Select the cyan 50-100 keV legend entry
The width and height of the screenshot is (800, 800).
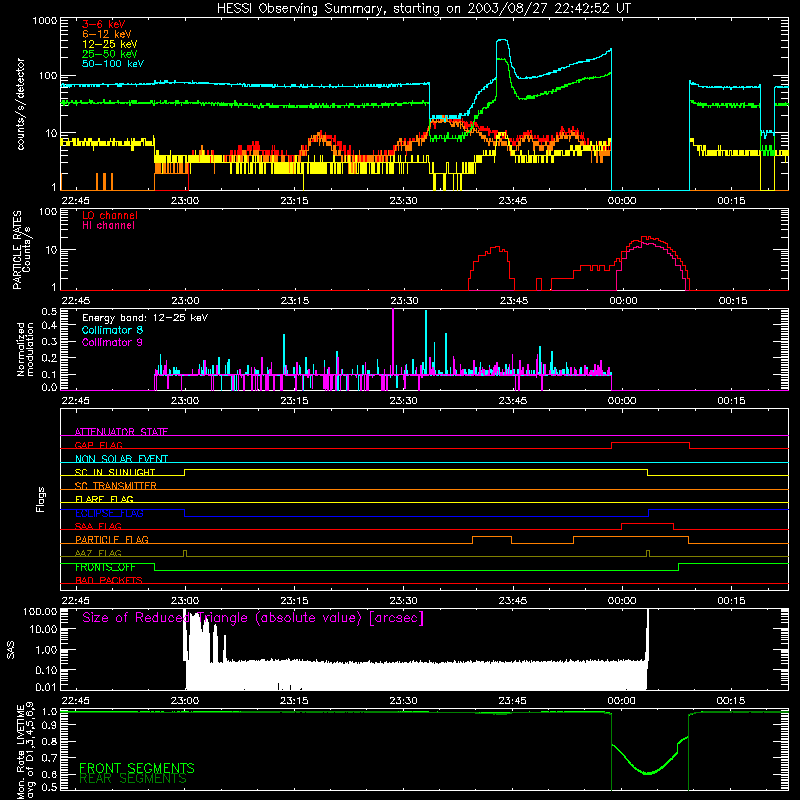coord(112,64)
